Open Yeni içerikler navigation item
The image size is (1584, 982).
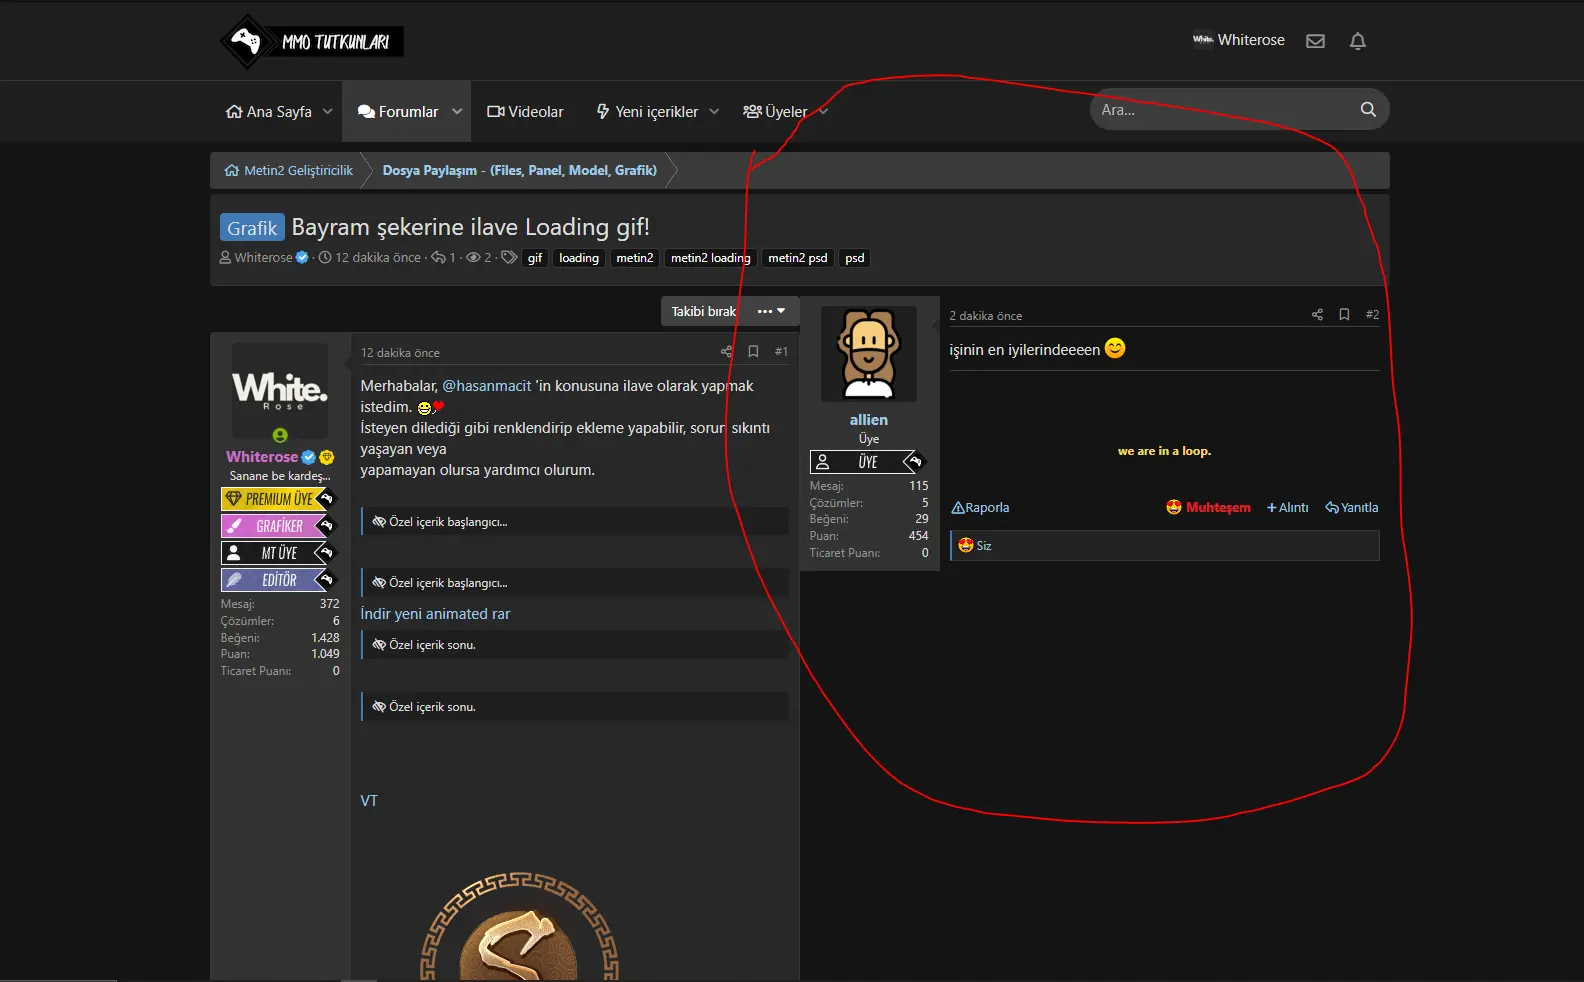647,112
